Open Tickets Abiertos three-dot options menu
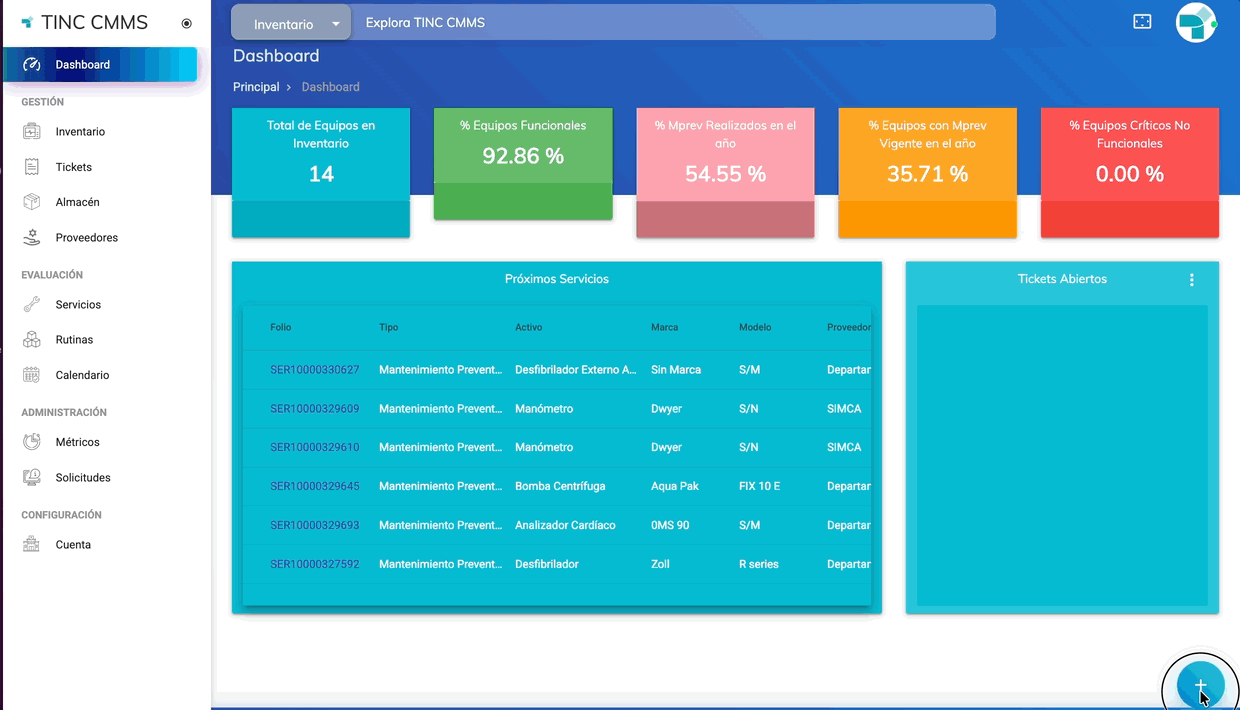 click(1191, 280)
